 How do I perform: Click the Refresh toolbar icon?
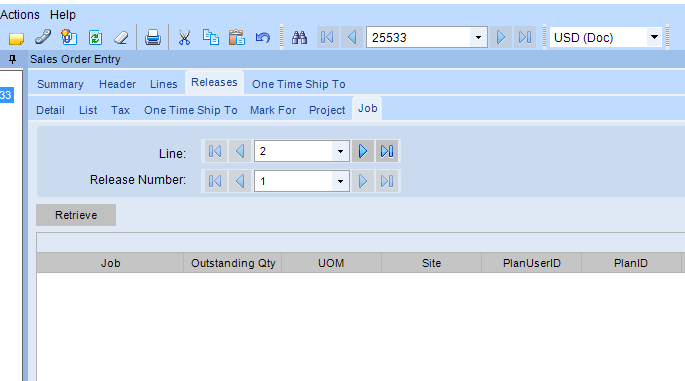click(x=95, y=38)
